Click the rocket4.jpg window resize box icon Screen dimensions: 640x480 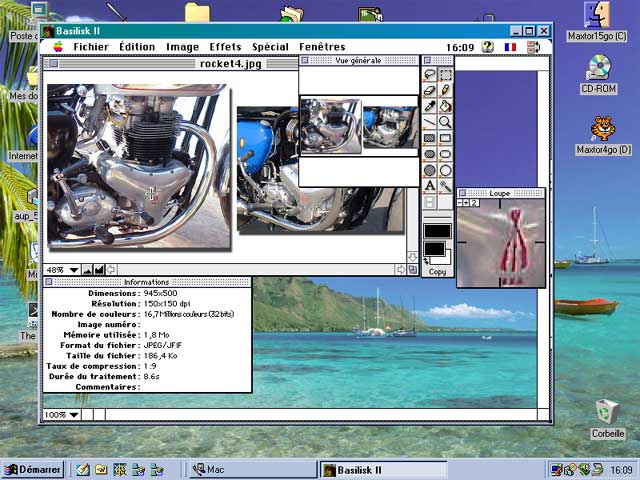tap(413, 270)
